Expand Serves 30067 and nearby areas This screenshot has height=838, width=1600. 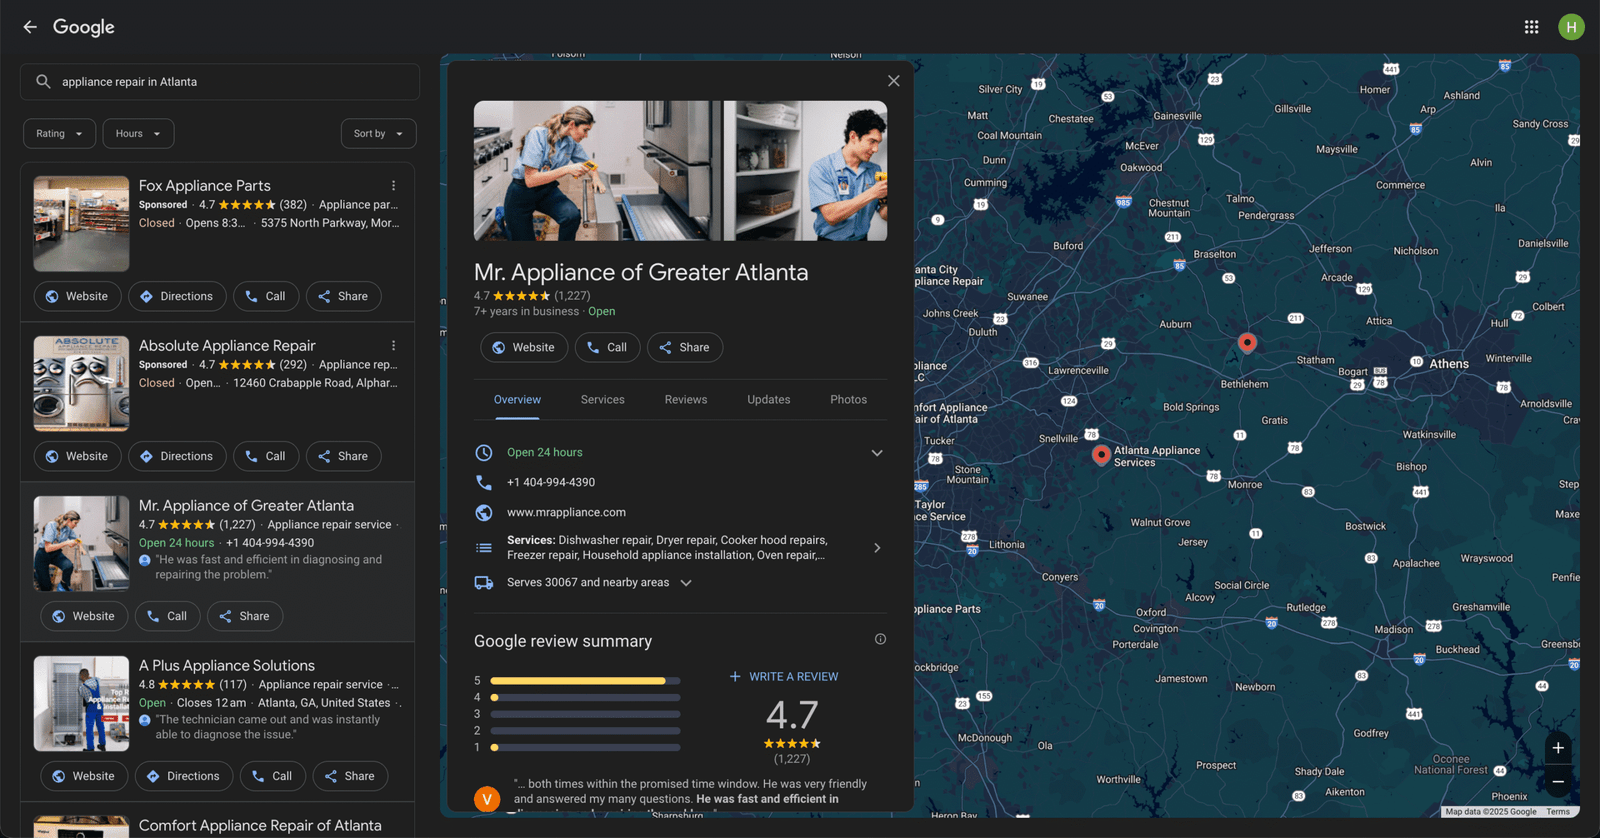click(686, 583)
